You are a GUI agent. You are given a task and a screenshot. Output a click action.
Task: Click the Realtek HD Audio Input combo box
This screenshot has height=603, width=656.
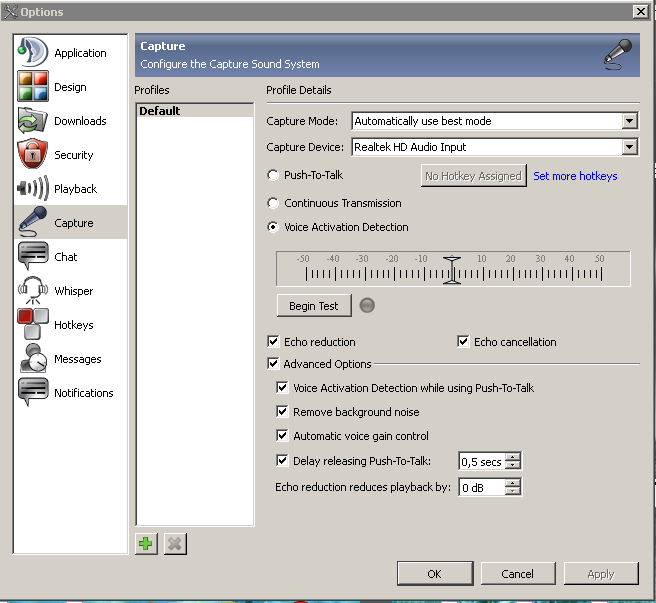pyautogui.click(x=495, y=147)
